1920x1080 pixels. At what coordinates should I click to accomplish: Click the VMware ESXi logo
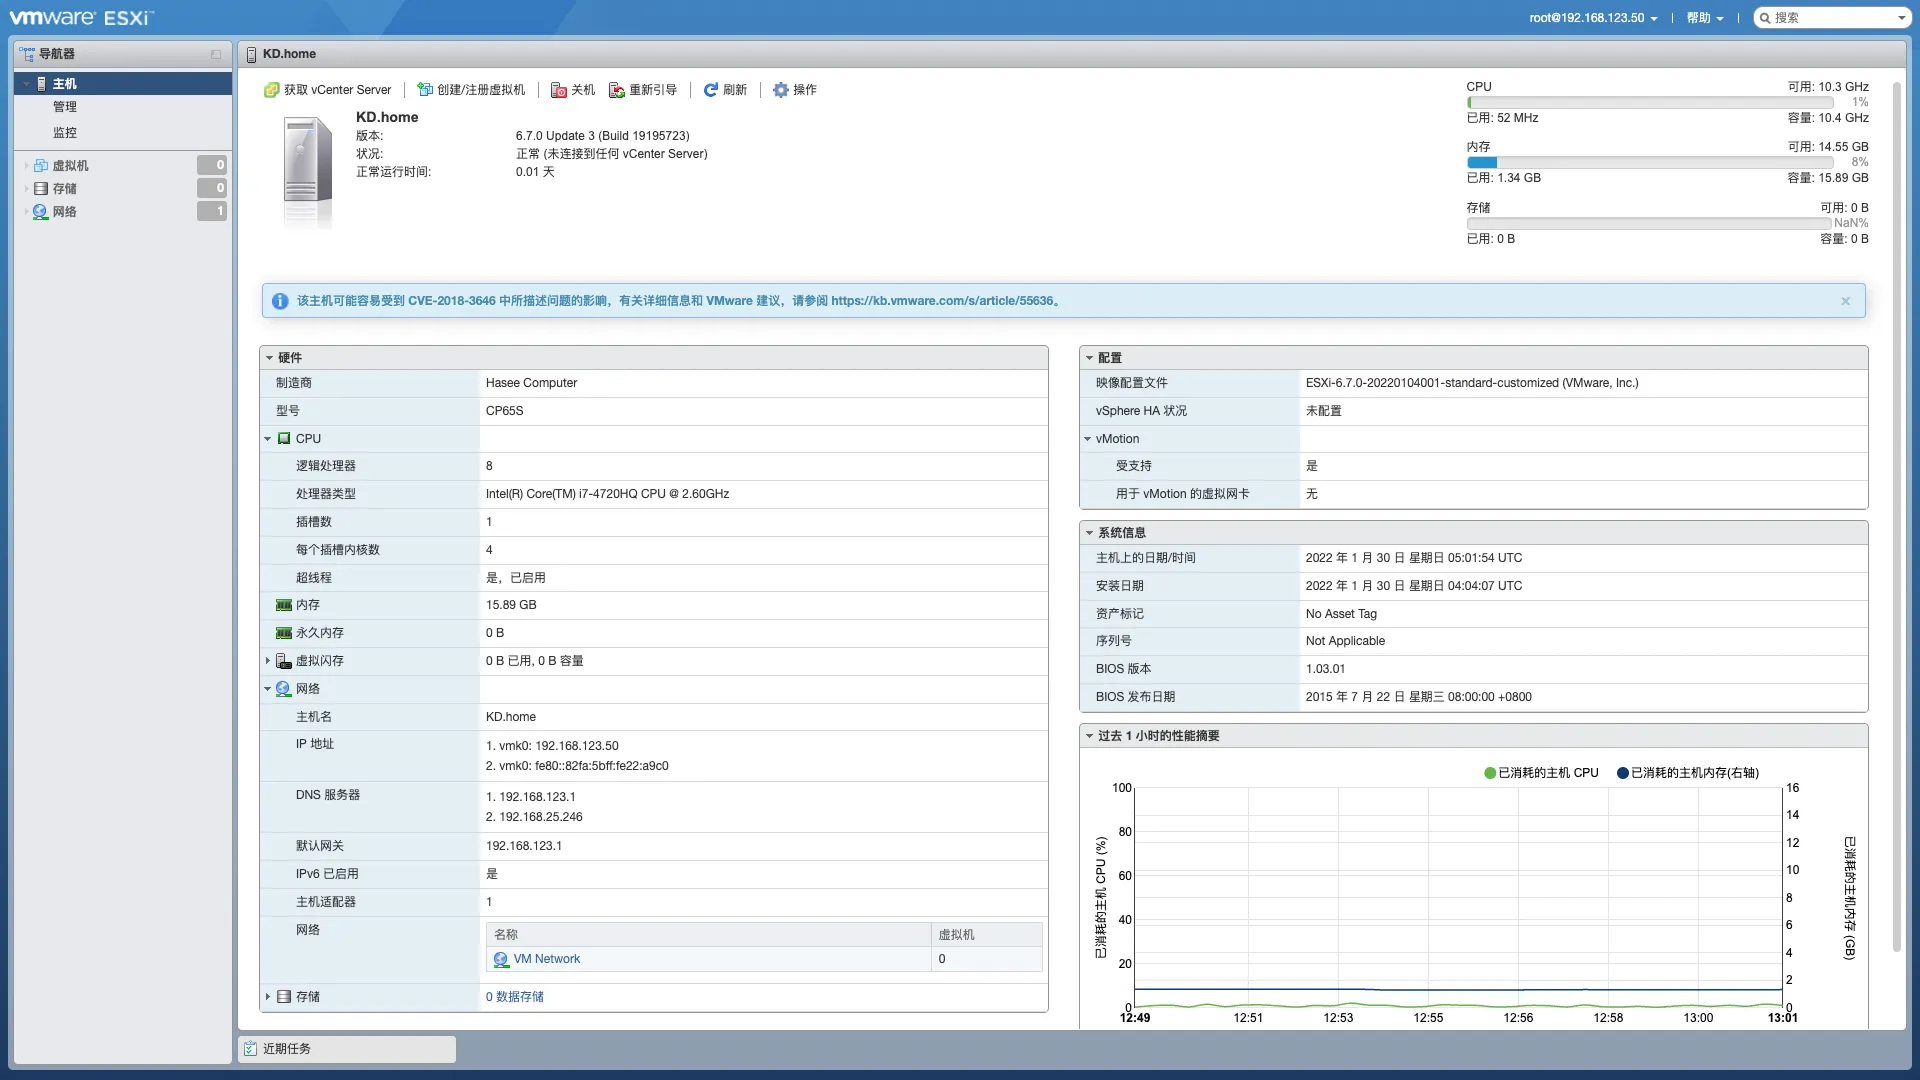tap(81, 18)
